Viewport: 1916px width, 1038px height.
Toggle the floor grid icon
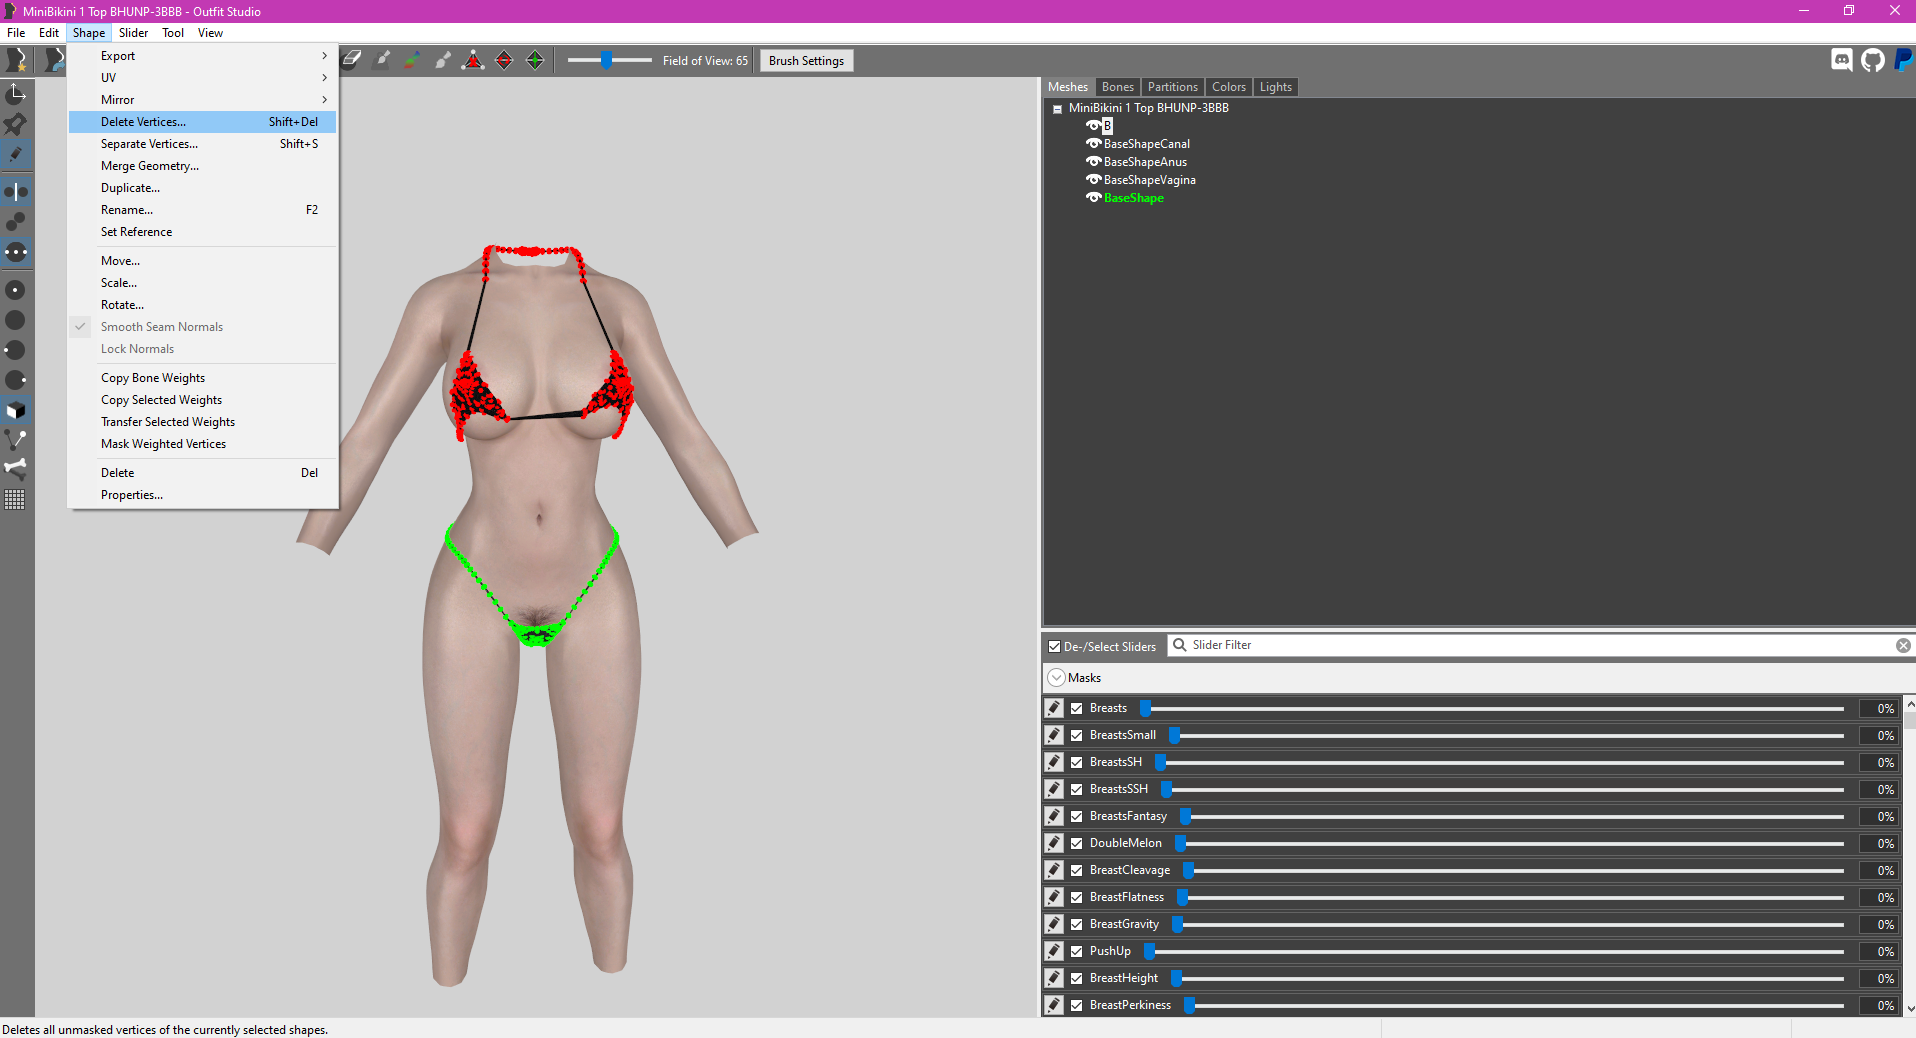coord(16,499)
